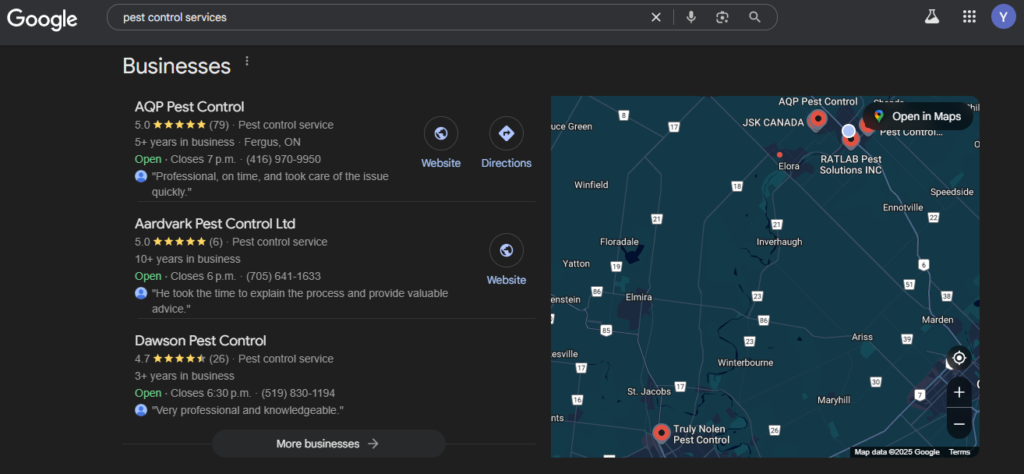1024x474 pixels.
Task: Start voice search with the microphone icon
Action: coord(691,18)
